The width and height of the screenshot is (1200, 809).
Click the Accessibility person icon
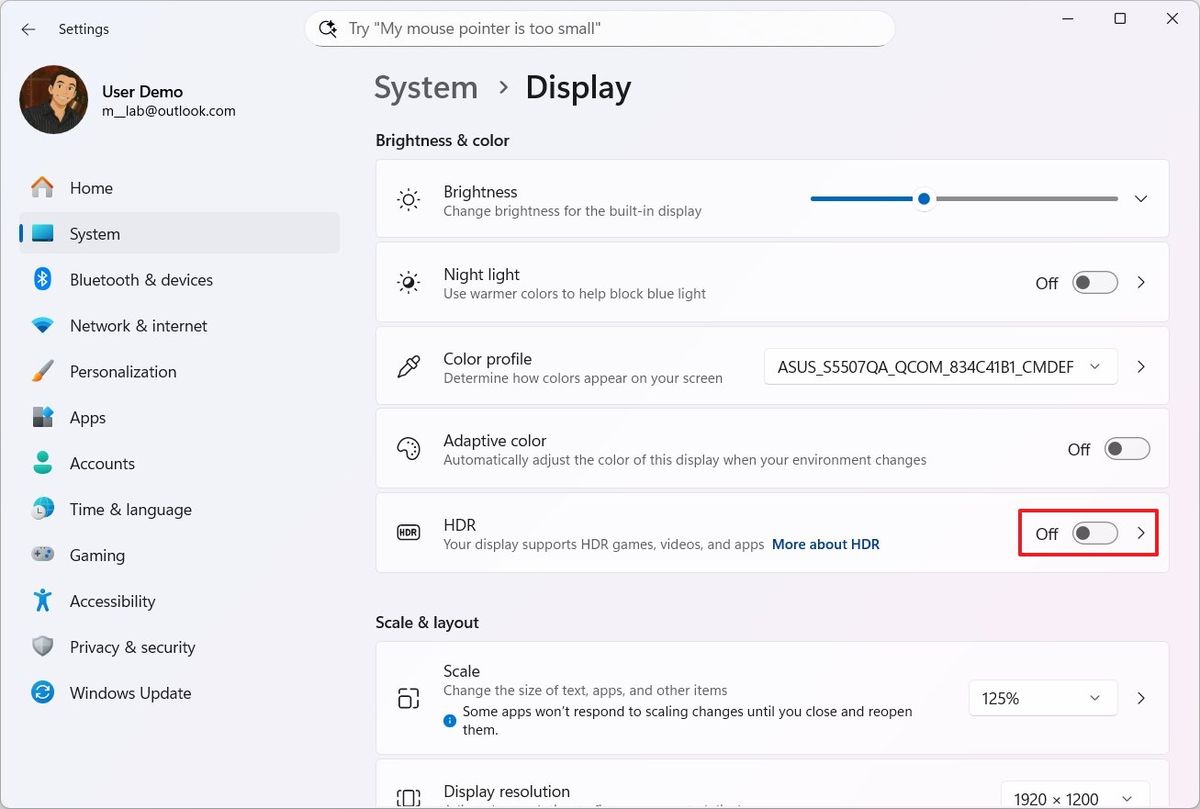click(x=41, y=601)
